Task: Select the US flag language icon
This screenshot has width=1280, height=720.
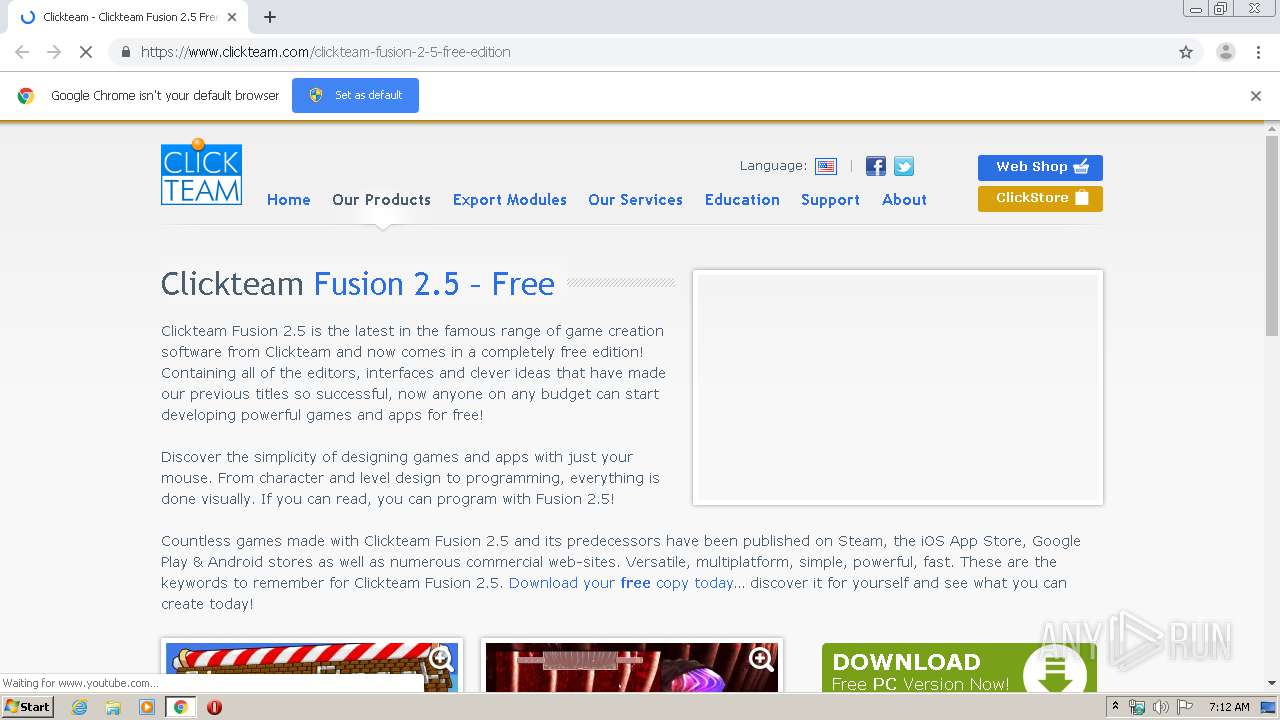Action: (826, 166)
